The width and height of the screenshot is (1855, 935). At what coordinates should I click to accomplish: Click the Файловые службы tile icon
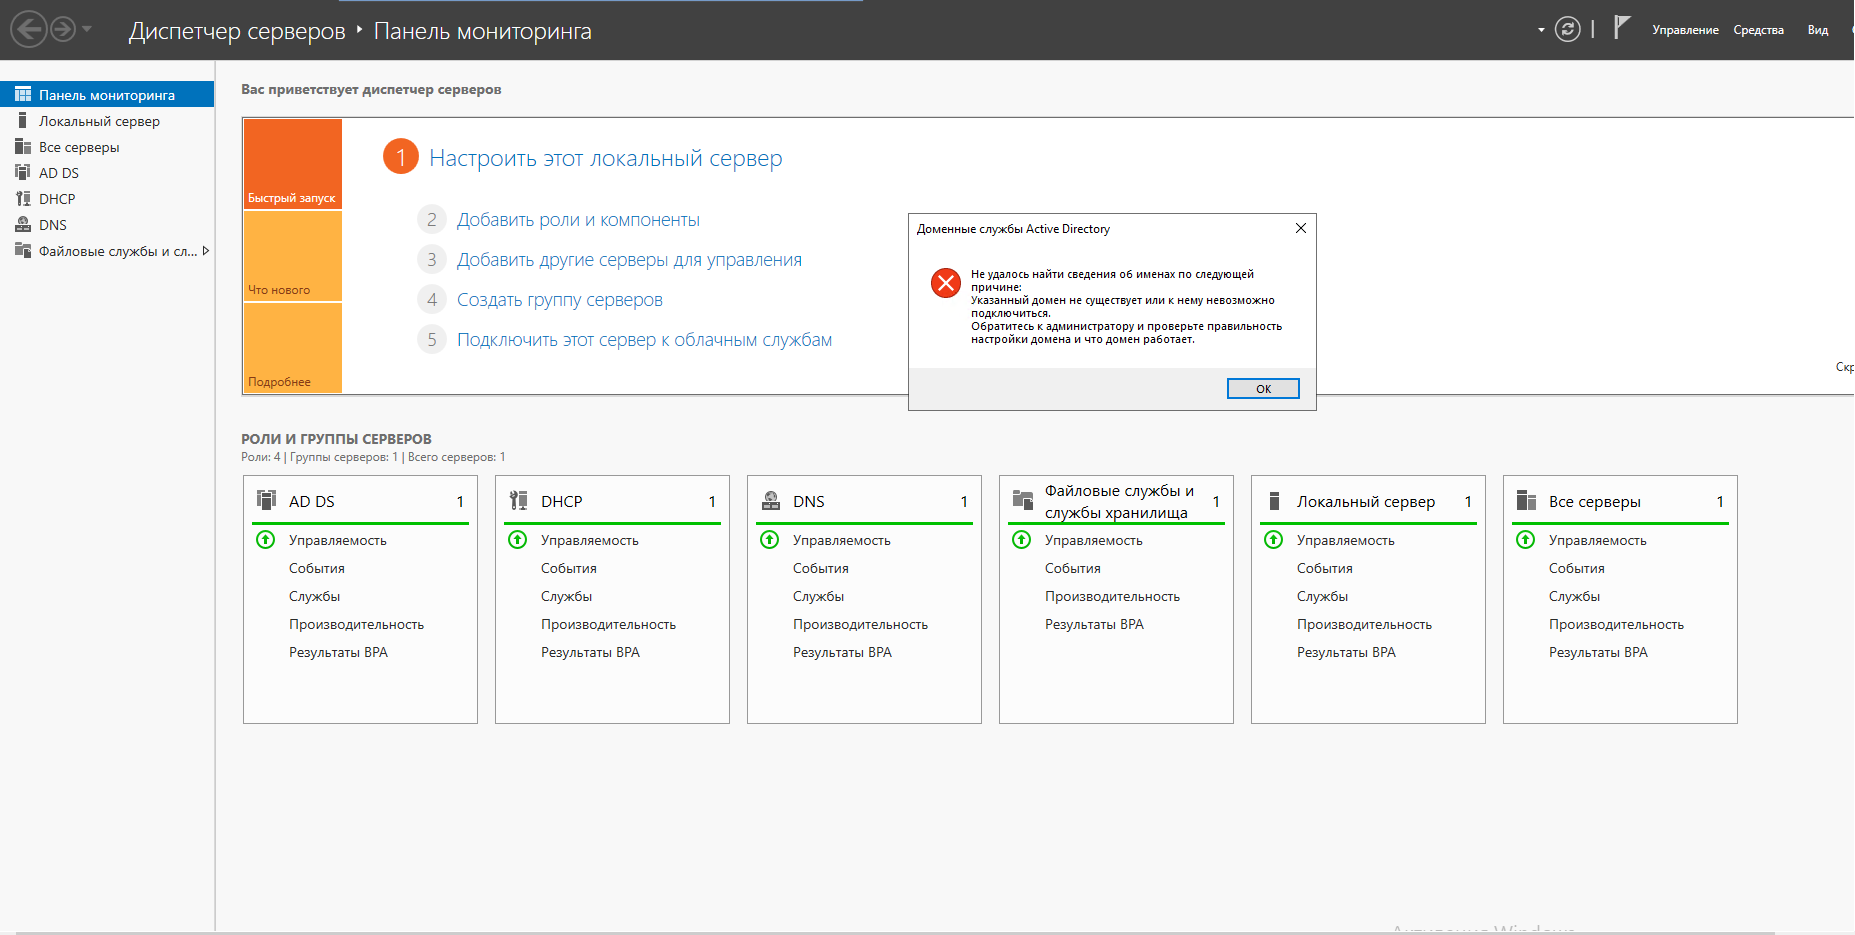coord(1022,500)
